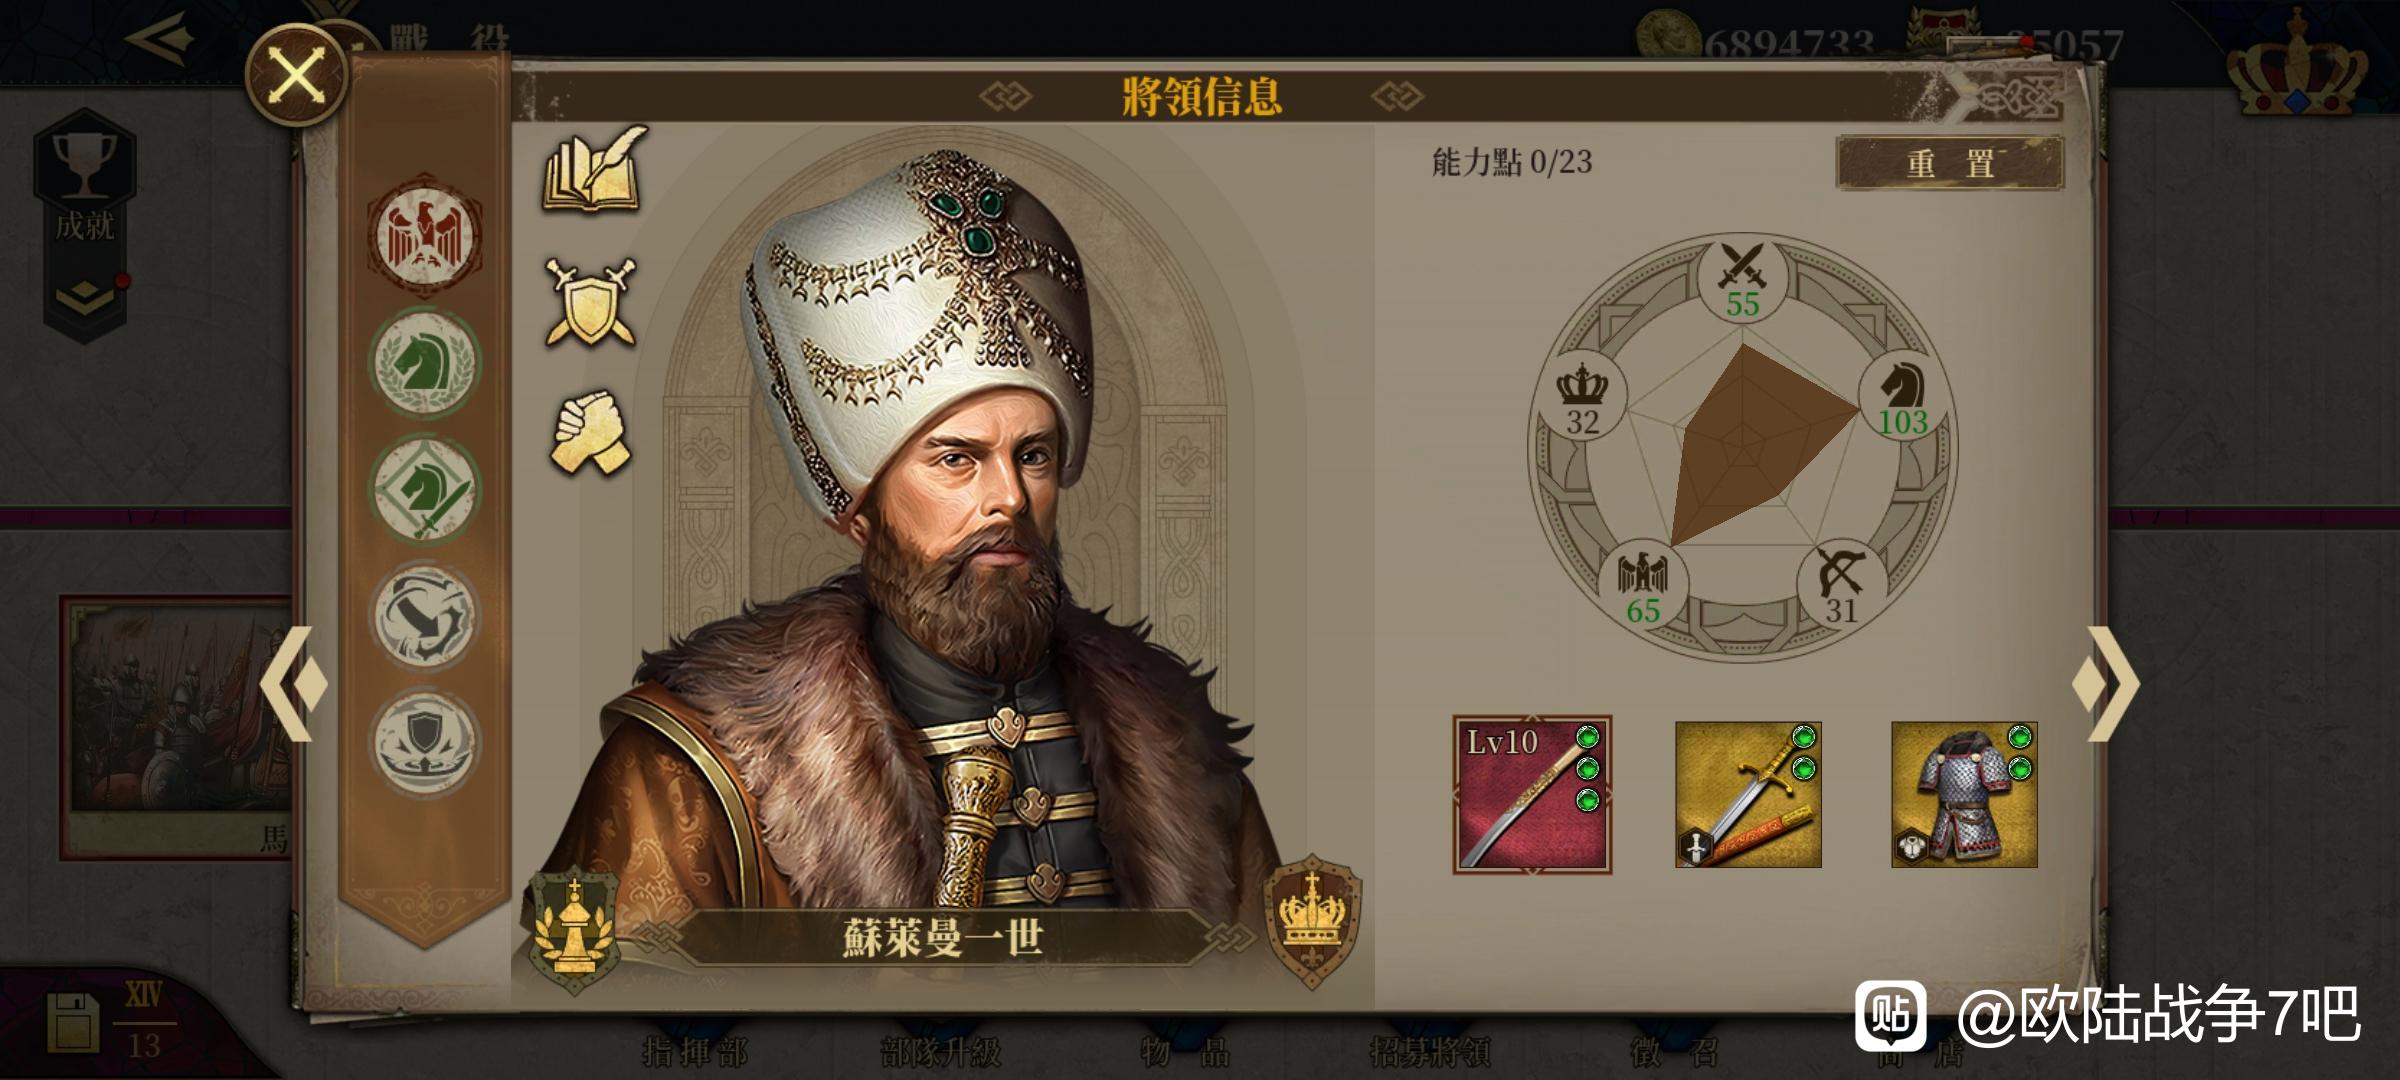Click the archery bow stat showing 31
Image resolution: width=2400 pixels, height=1080 pixels.
pyautogui.click(x=1841, y=588)
